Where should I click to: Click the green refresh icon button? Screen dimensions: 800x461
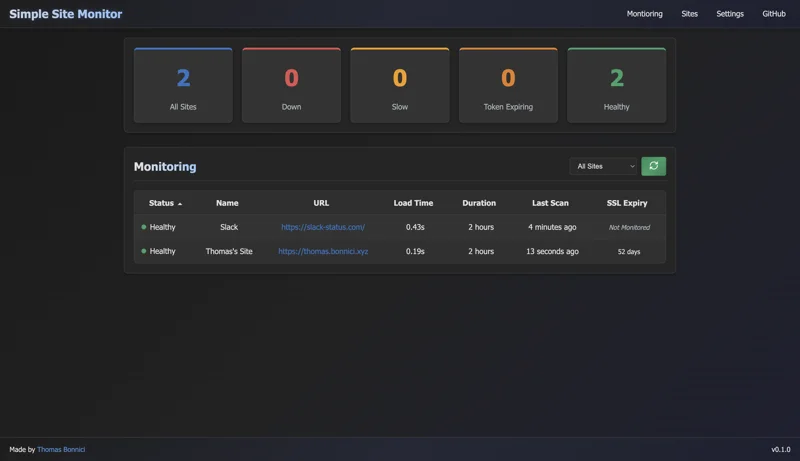(653, 166)
